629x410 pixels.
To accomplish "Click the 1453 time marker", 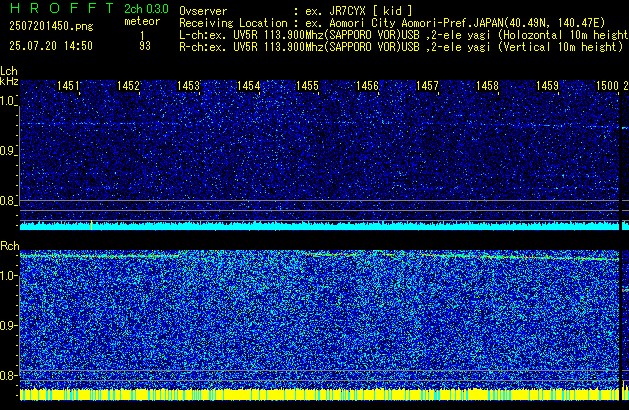I will coord(188,86).
